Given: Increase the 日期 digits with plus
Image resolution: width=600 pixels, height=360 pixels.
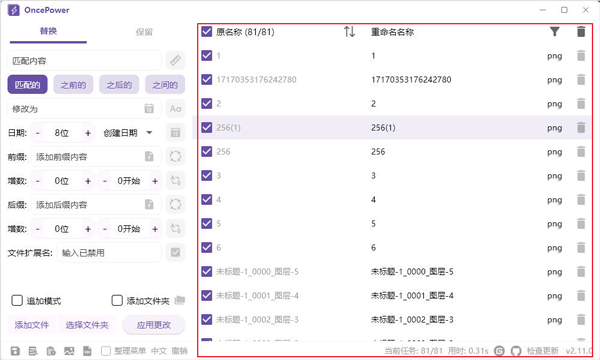Looking at the screenshot, I should [88, 133].
